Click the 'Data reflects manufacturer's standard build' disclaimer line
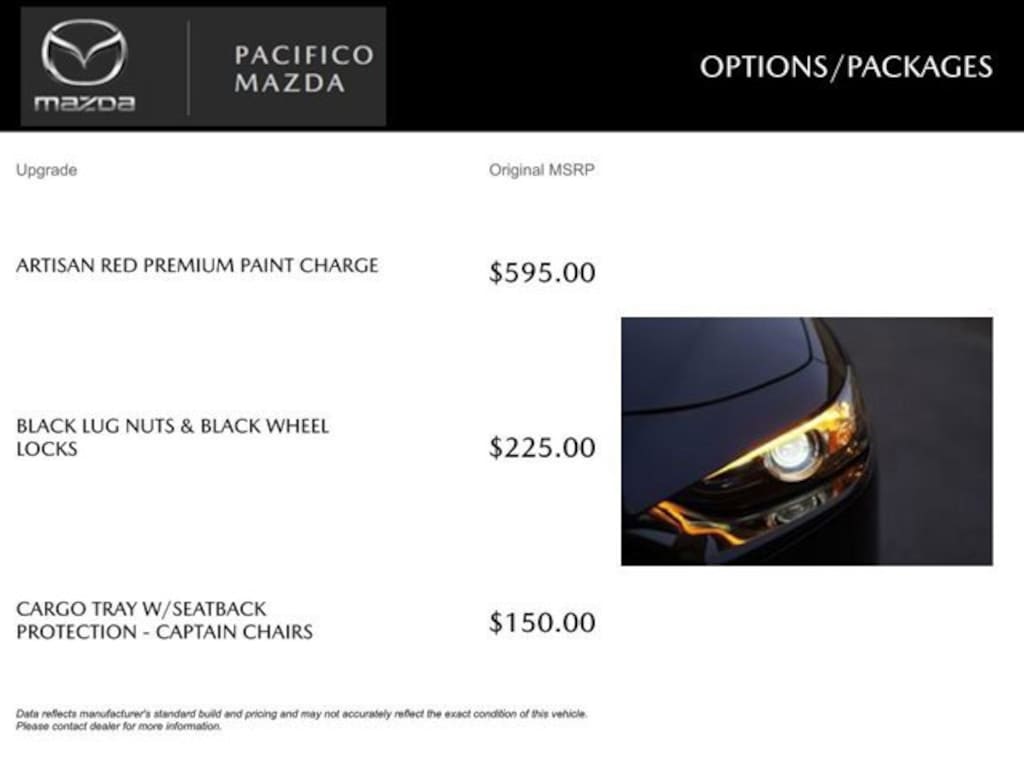The width and height of the screenshot is (1024, 768). click(301, 714)
